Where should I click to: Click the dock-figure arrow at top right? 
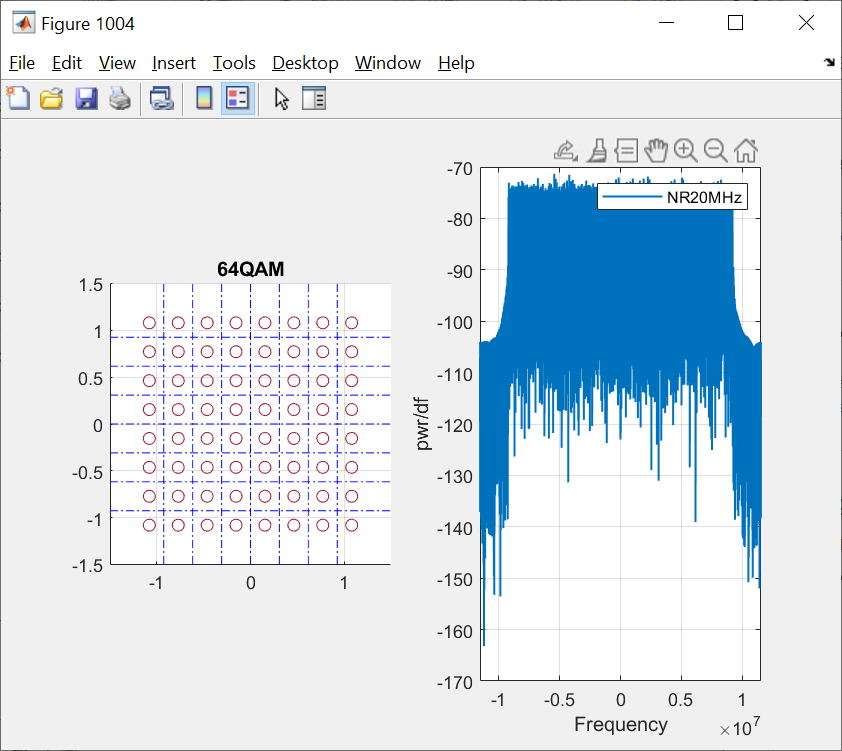(829, 62)
